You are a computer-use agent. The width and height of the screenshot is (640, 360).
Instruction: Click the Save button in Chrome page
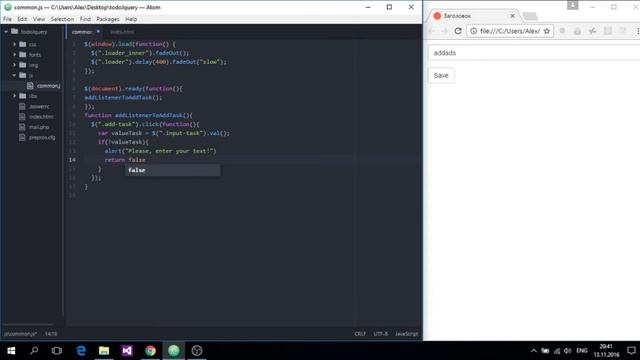[x=441, y=76]
